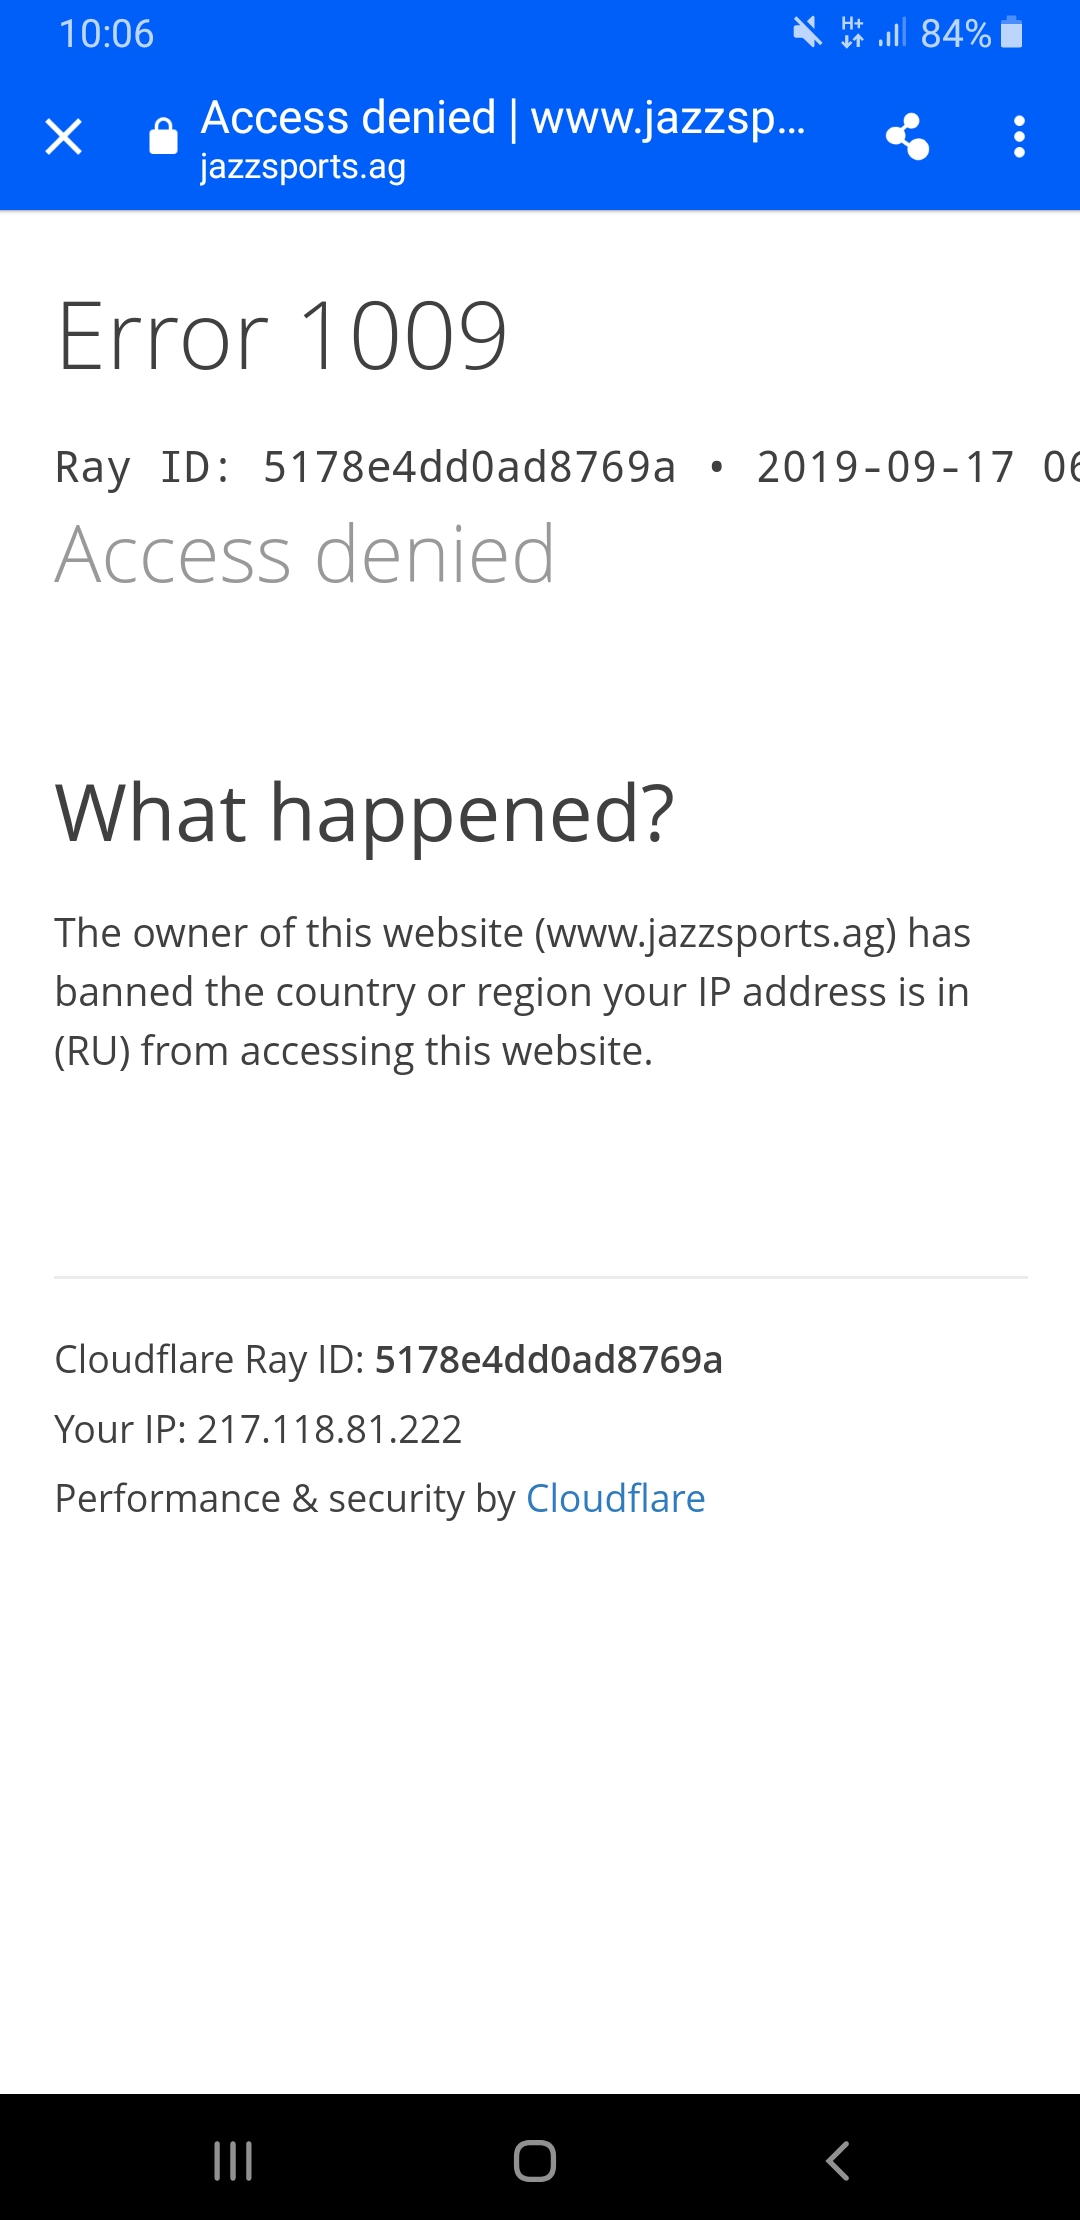Open the three-dot overflow menu
The height and width of the screenshot is (2220, 1080).
(1019, 137)
